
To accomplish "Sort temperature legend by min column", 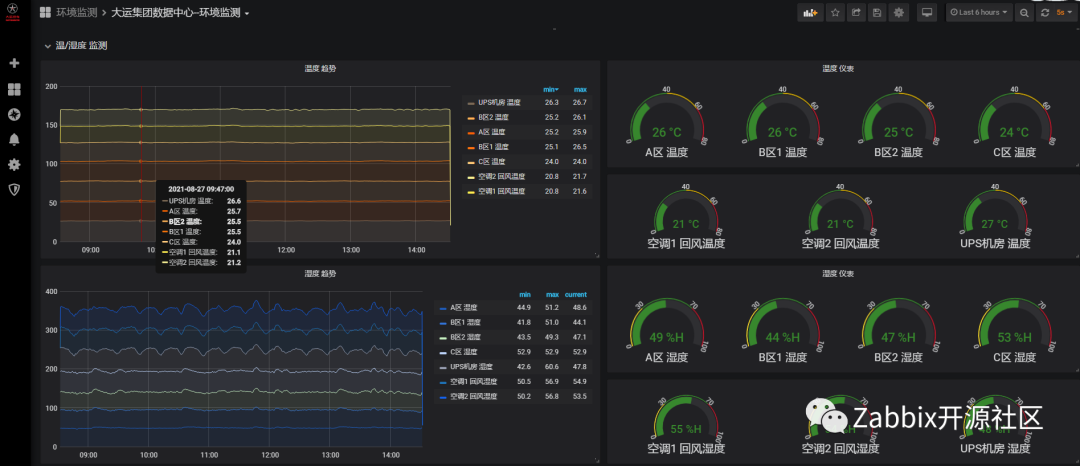I will (x=550, y=89).
